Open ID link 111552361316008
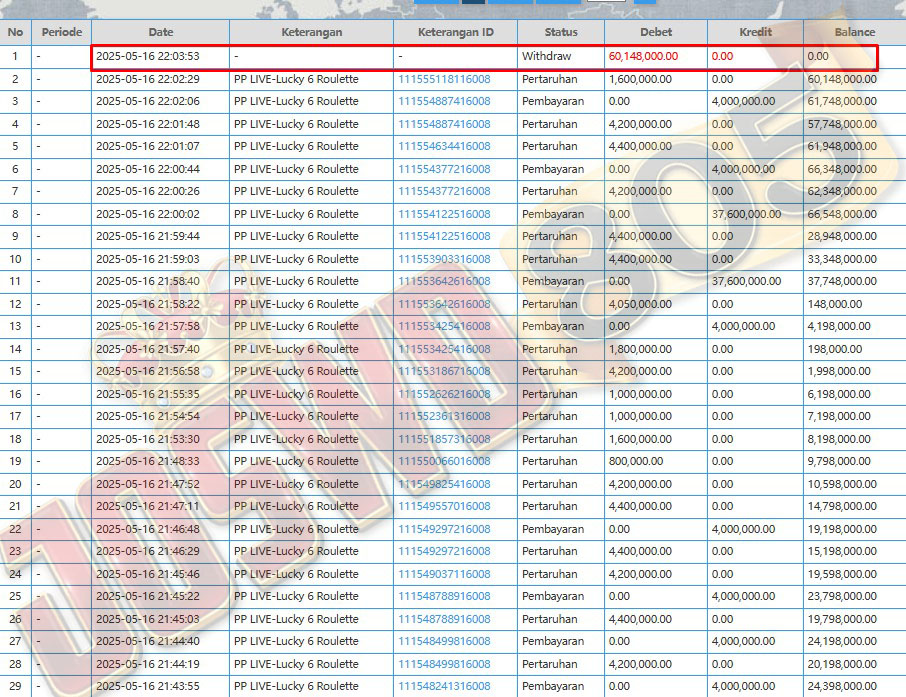This screenshot has height=697, width=906. pos(444,416)
